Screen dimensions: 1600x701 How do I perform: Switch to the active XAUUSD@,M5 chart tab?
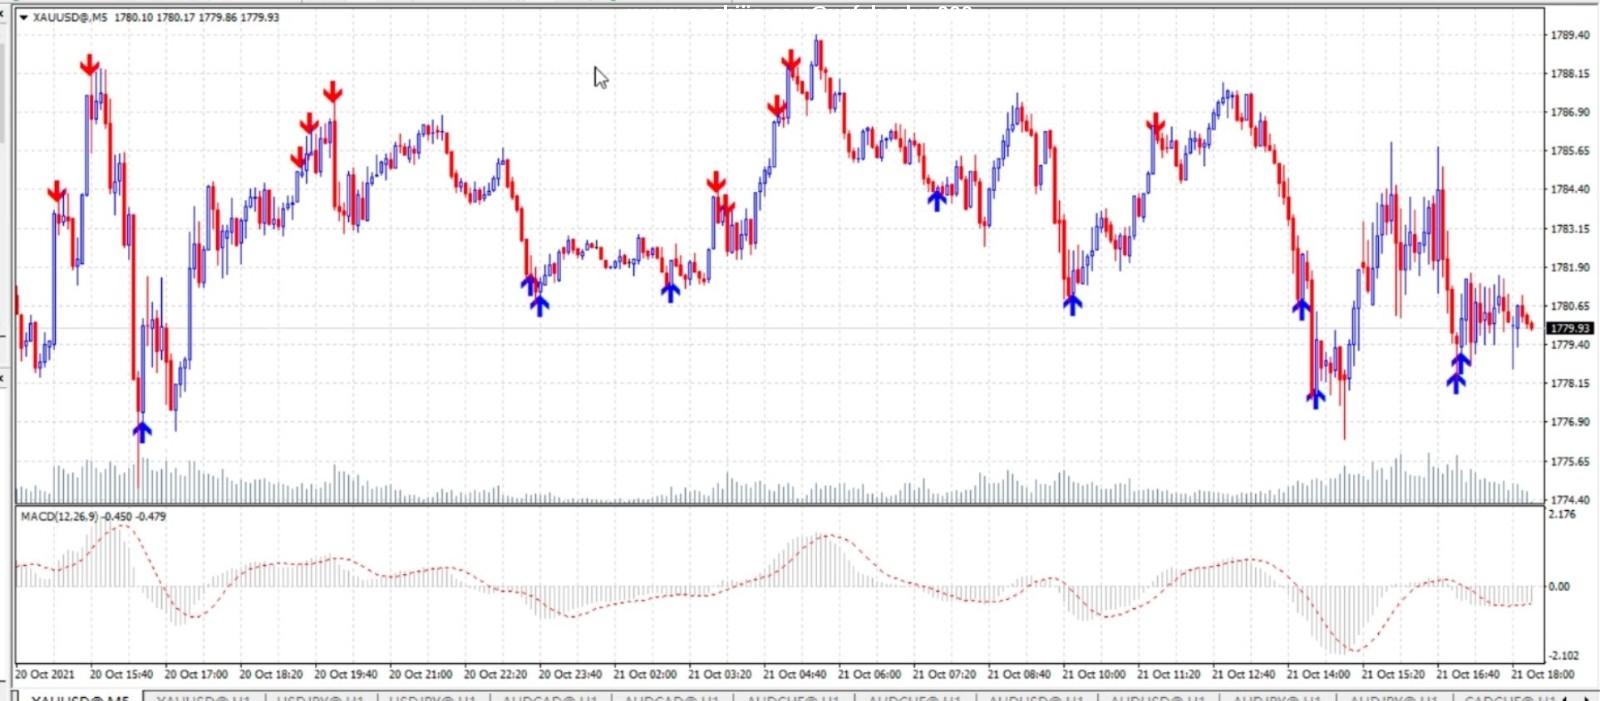(x=80, y=696)
